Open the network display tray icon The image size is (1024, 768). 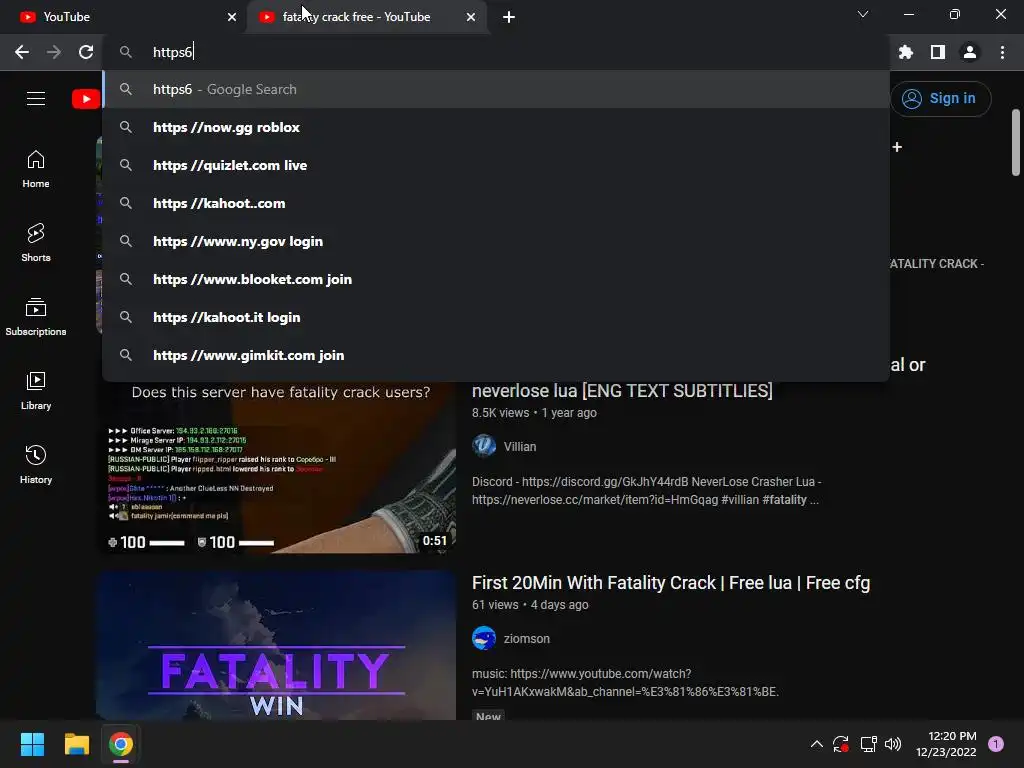click(x=868, y=744)
